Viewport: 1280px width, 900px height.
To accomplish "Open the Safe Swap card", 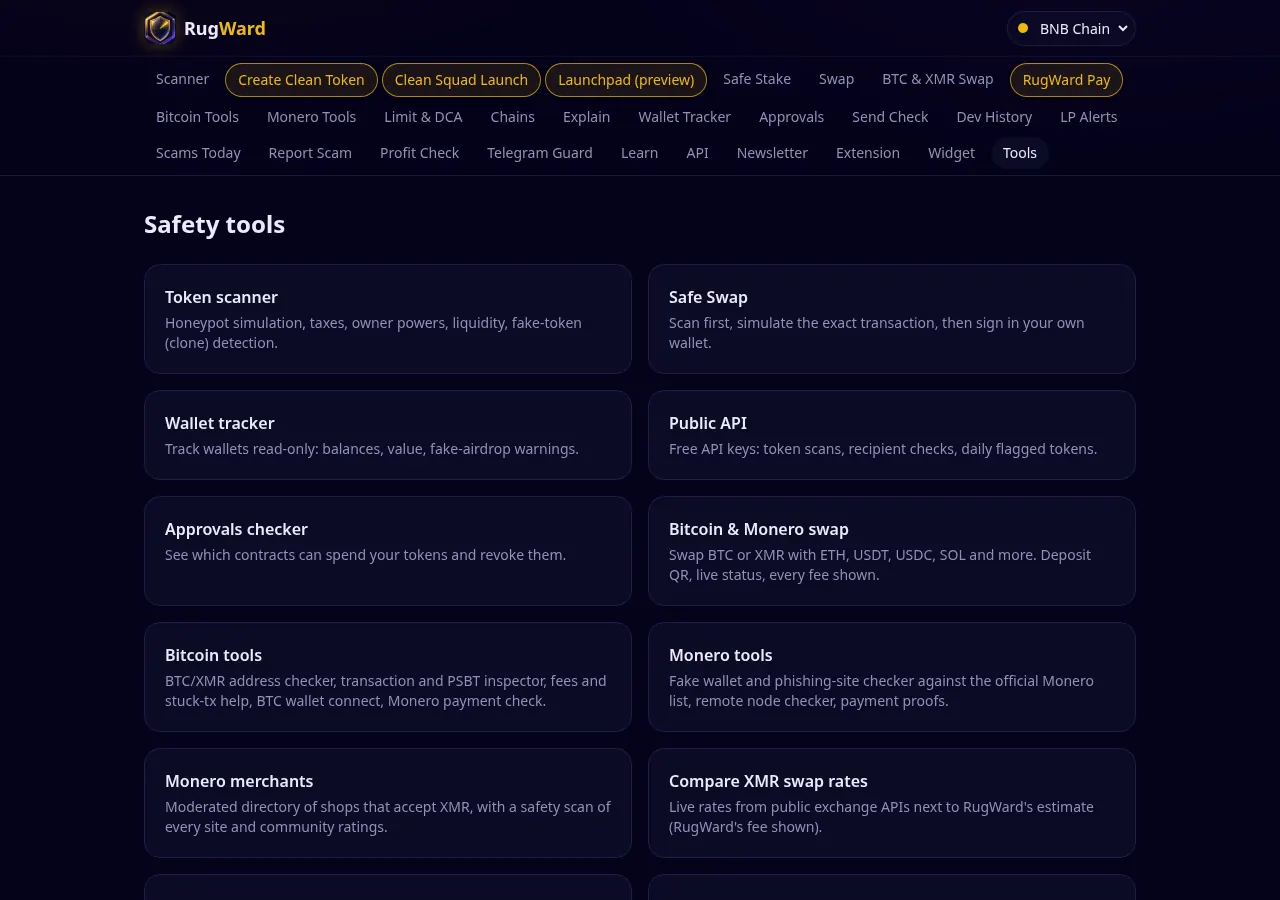I will coord(892,319).
